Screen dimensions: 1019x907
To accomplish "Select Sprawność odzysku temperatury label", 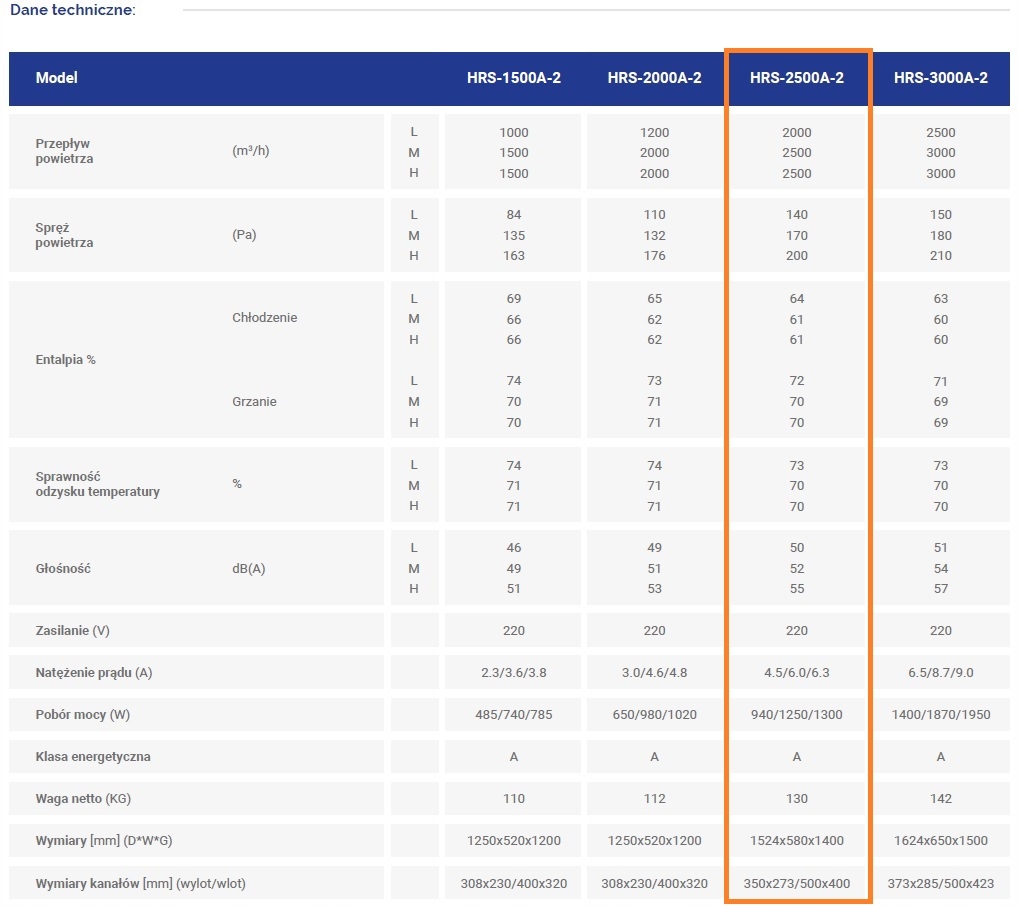I will [97, 484].
